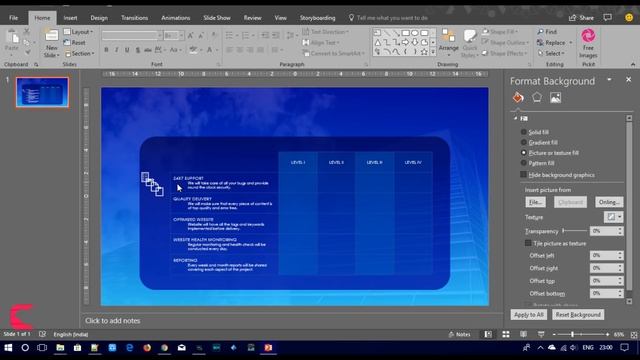Open File Explorer from taskbar

pos(60,348)
